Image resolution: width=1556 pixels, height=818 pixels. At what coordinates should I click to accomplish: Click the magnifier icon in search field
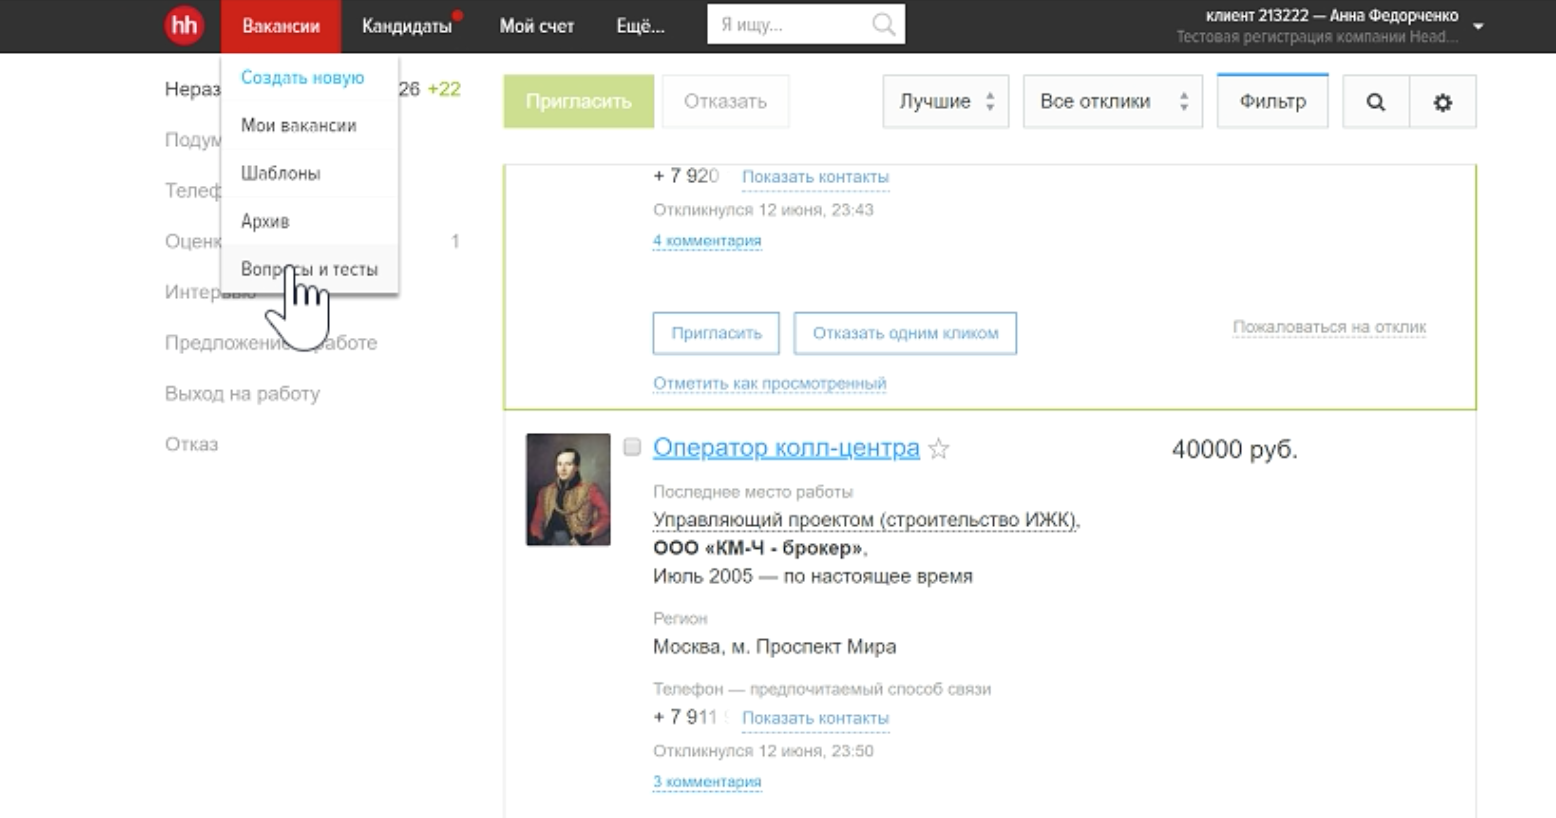(x=884, y=25)
